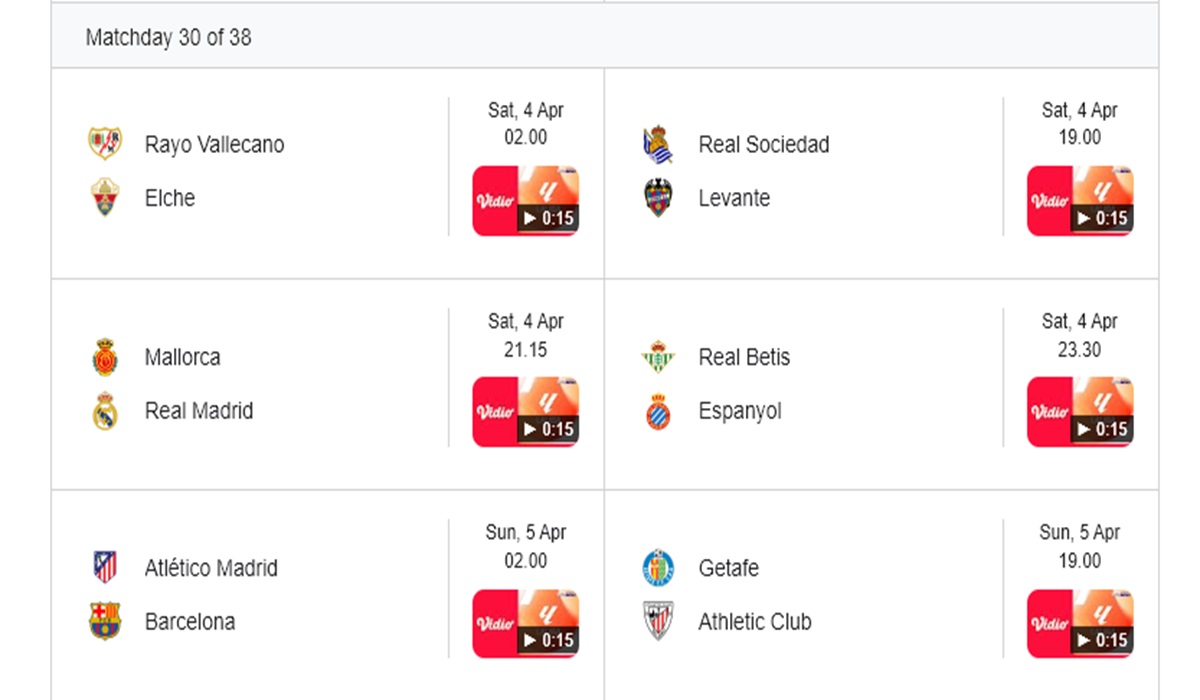
Task: Play Vidio preview for Atlético Madrid vs Barcelona
Action: 525,623
